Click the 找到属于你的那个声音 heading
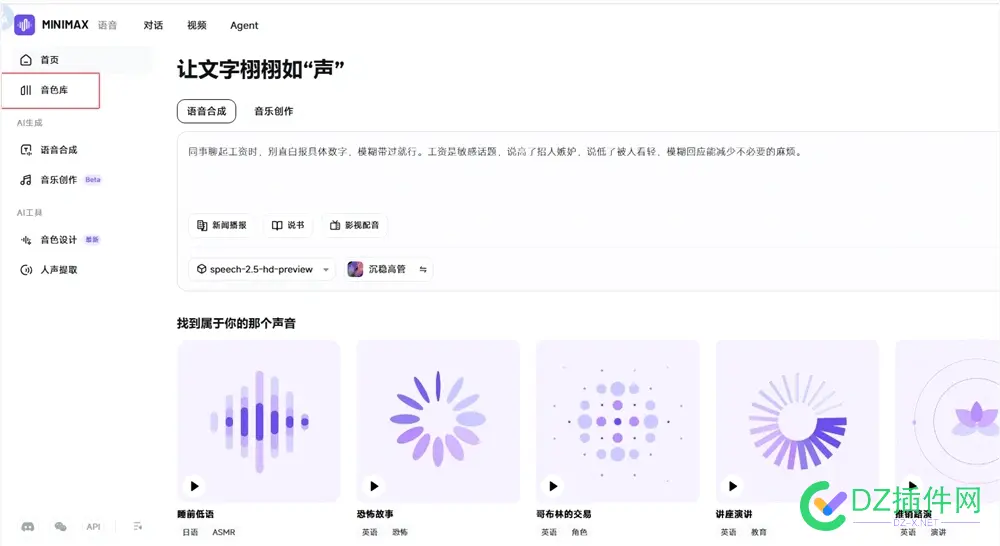 236,323
